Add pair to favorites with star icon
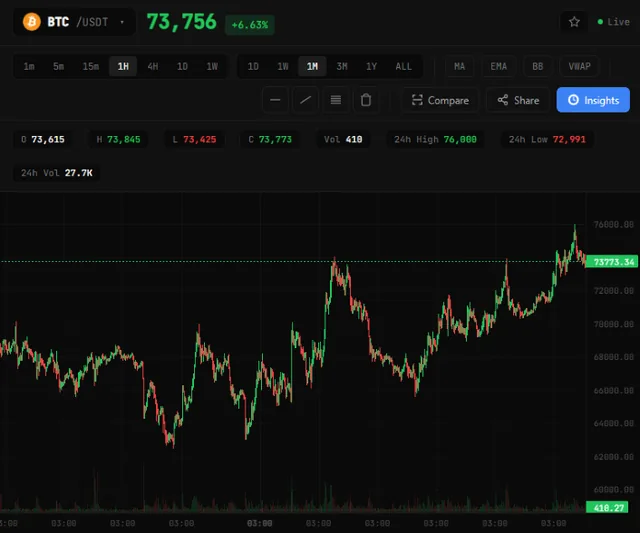640x533 pixels. pos(574,22)
